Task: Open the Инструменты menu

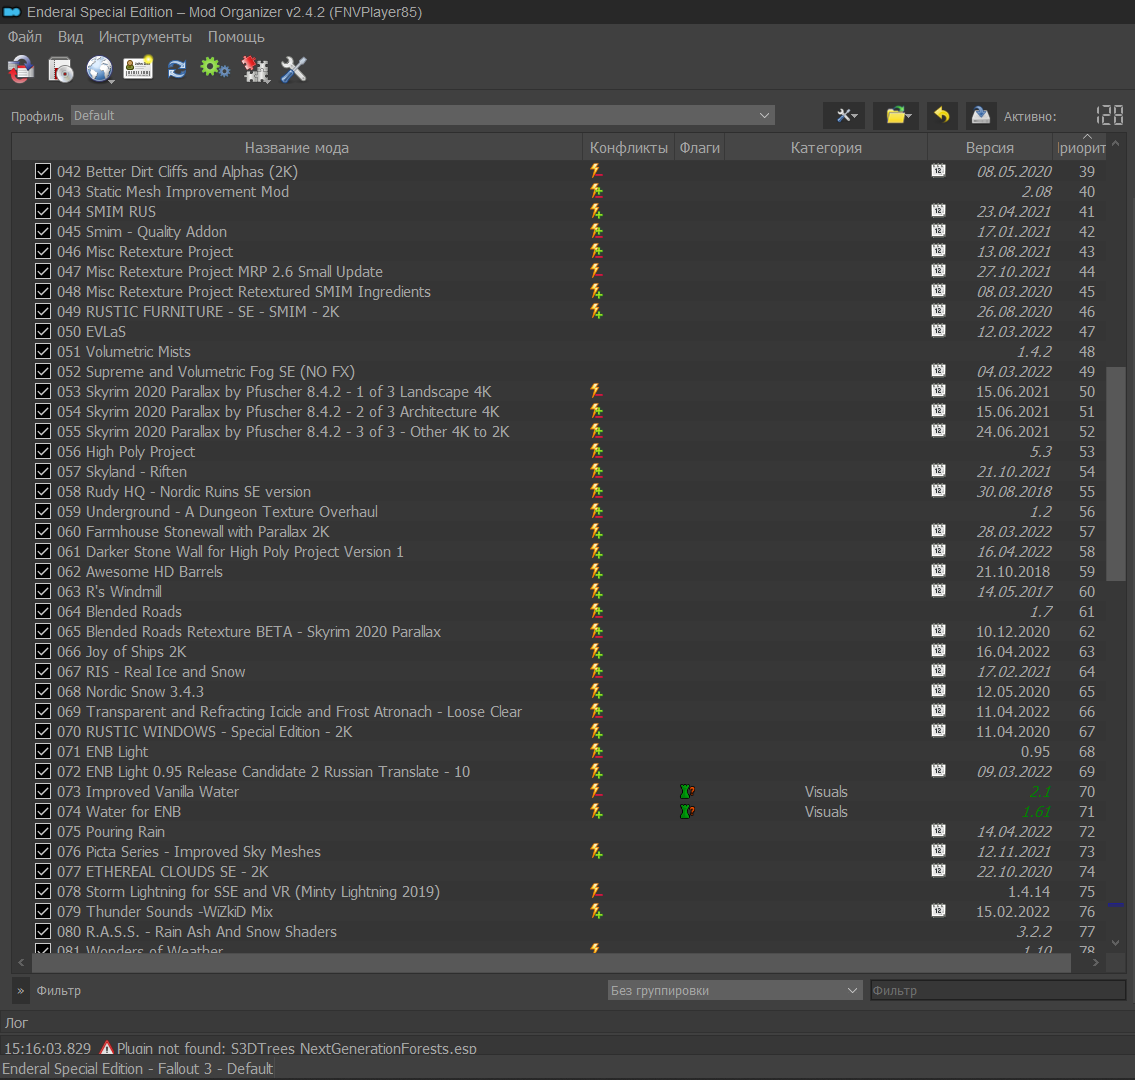Action: [x=145, y=37]
